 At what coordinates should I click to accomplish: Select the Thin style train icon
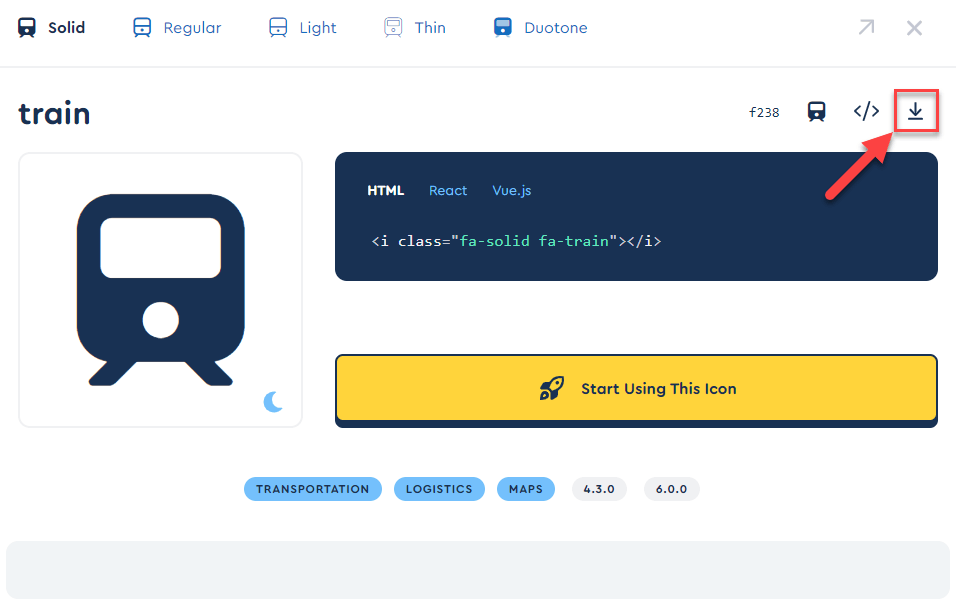pyautogui.click(x=415, y=27)
